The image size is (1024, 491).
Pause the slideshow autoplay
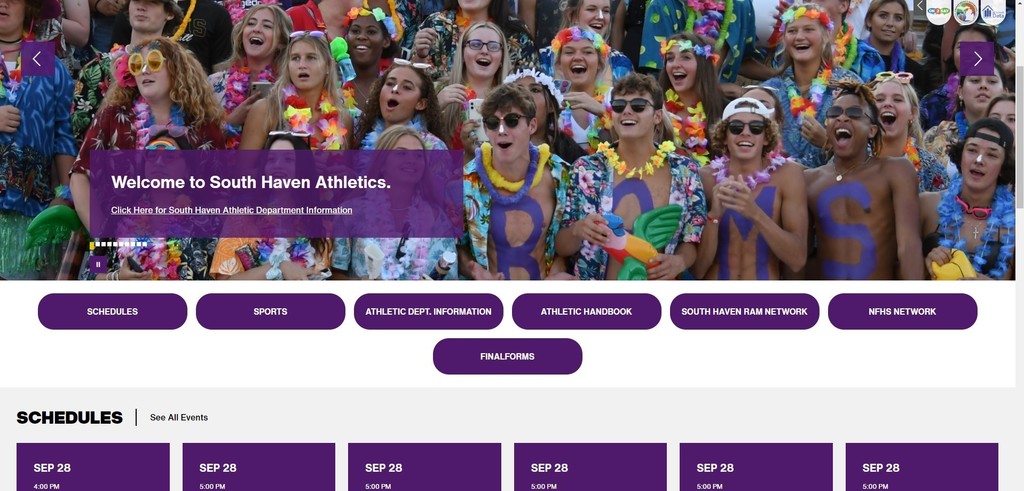point(98,264)
